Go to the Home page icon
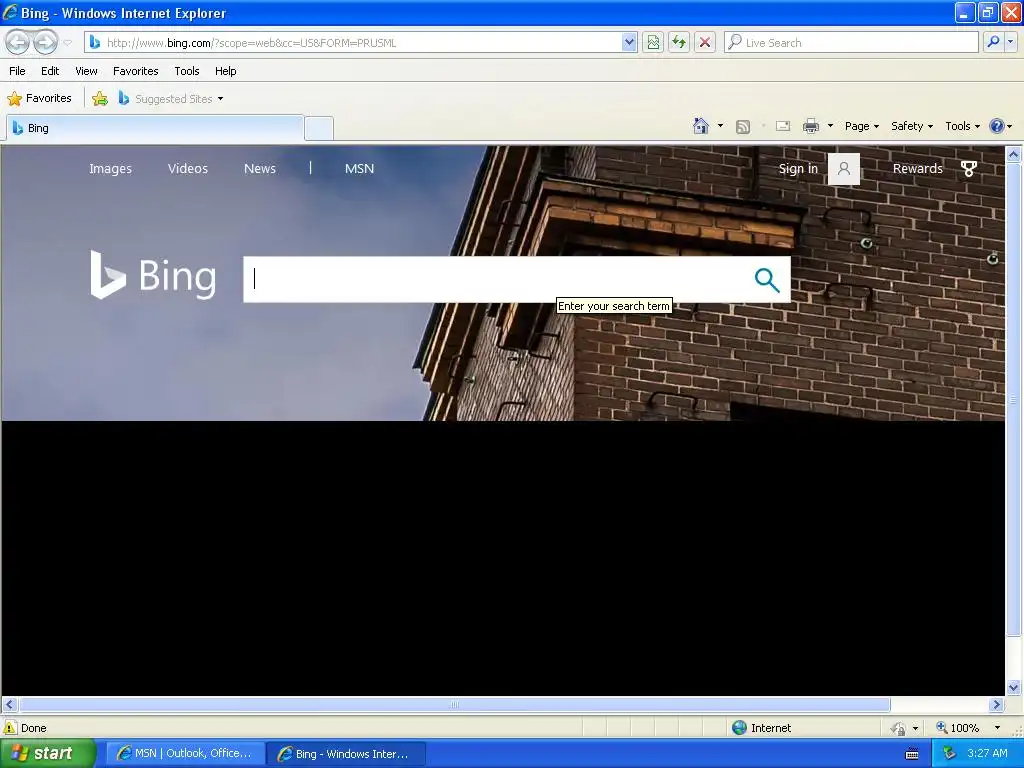This screenshot has height=768, width=1024. pos(701,126)
